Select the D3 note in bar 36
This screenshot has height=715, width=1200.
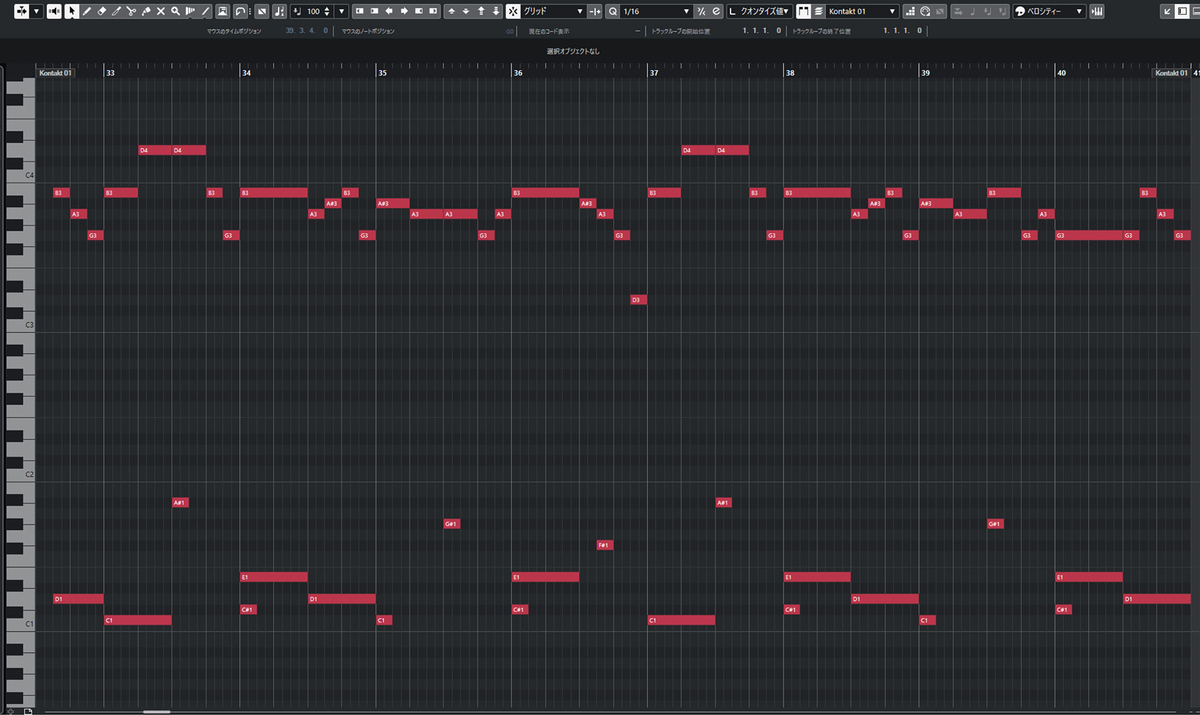[638, 300]
